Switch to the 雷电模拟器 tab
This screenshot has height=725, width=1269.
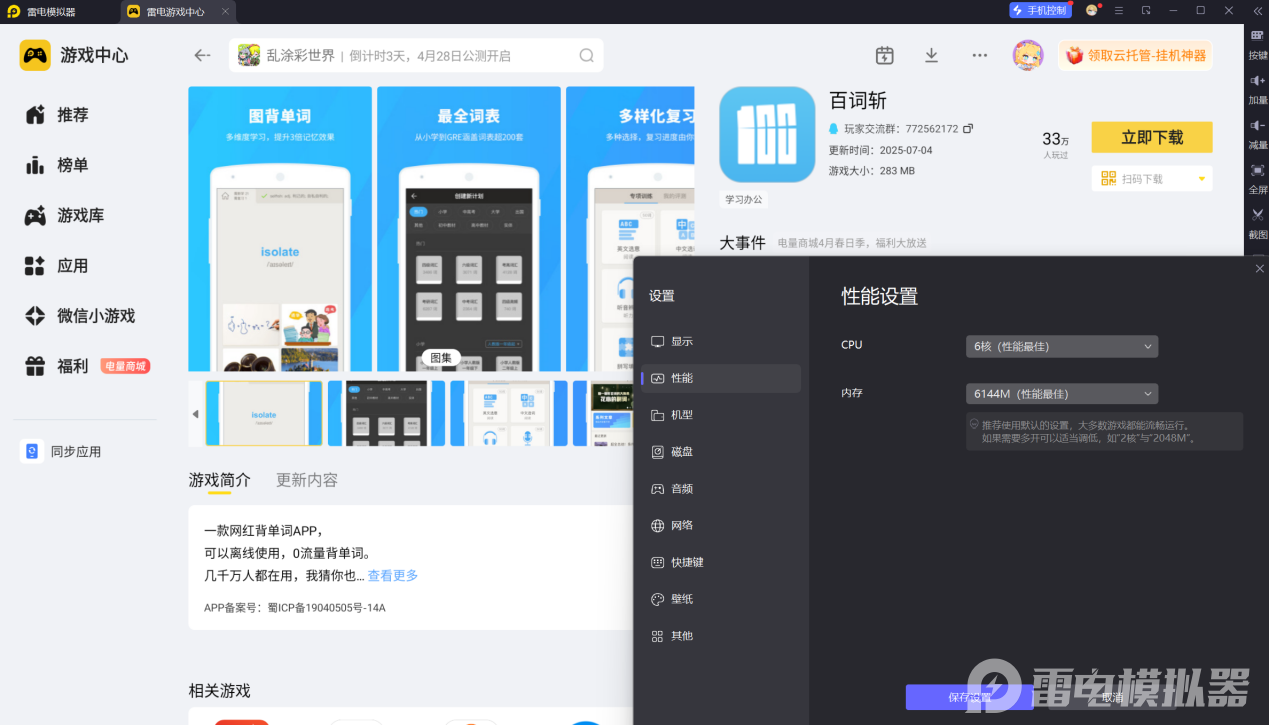pyautogui.click(x=50, y=12)
